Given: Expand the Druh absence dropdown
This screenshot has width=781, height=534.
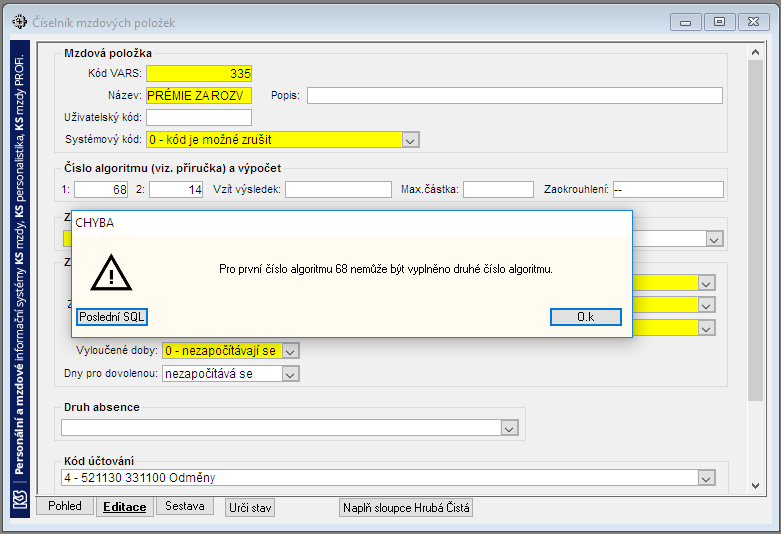Looking at the screenshot, I should tap(509, 428).
